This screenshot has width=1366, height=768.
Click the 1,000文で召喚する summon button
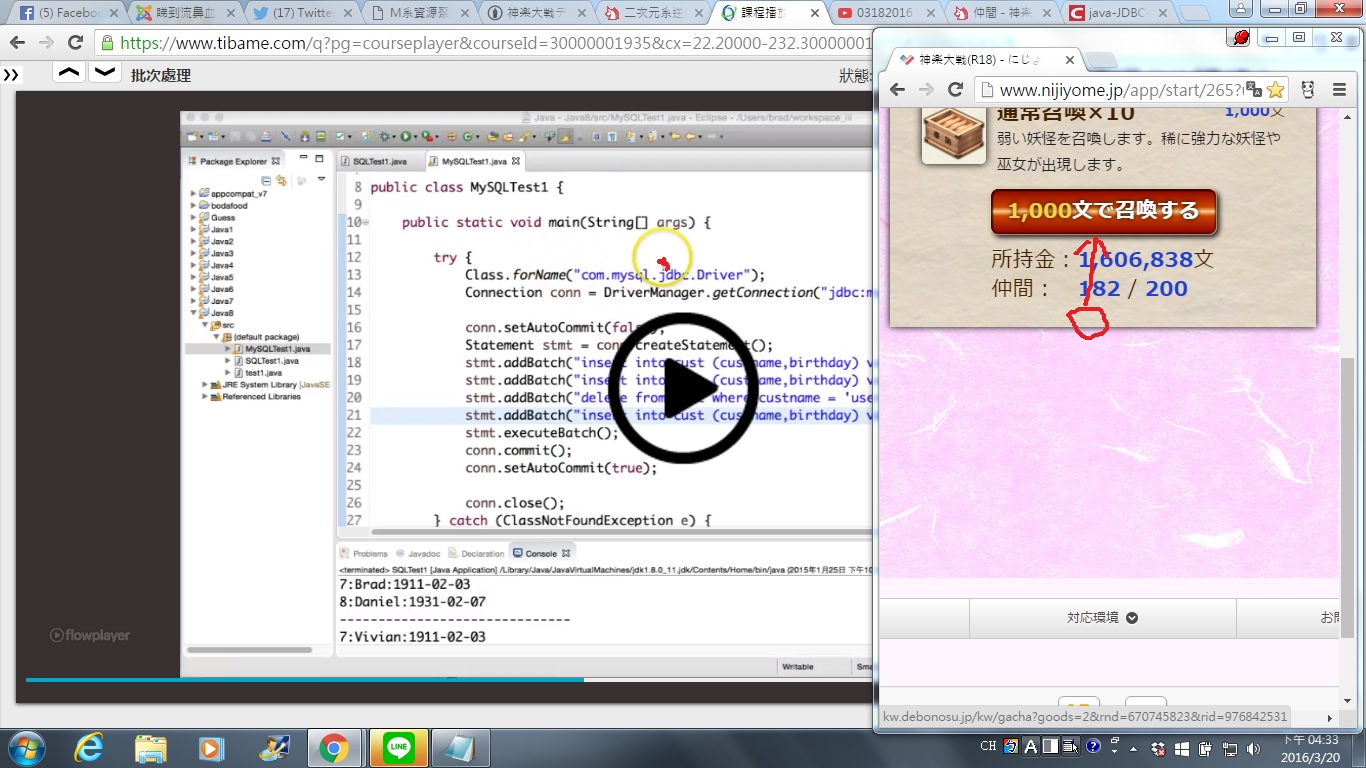point(1103,211)
